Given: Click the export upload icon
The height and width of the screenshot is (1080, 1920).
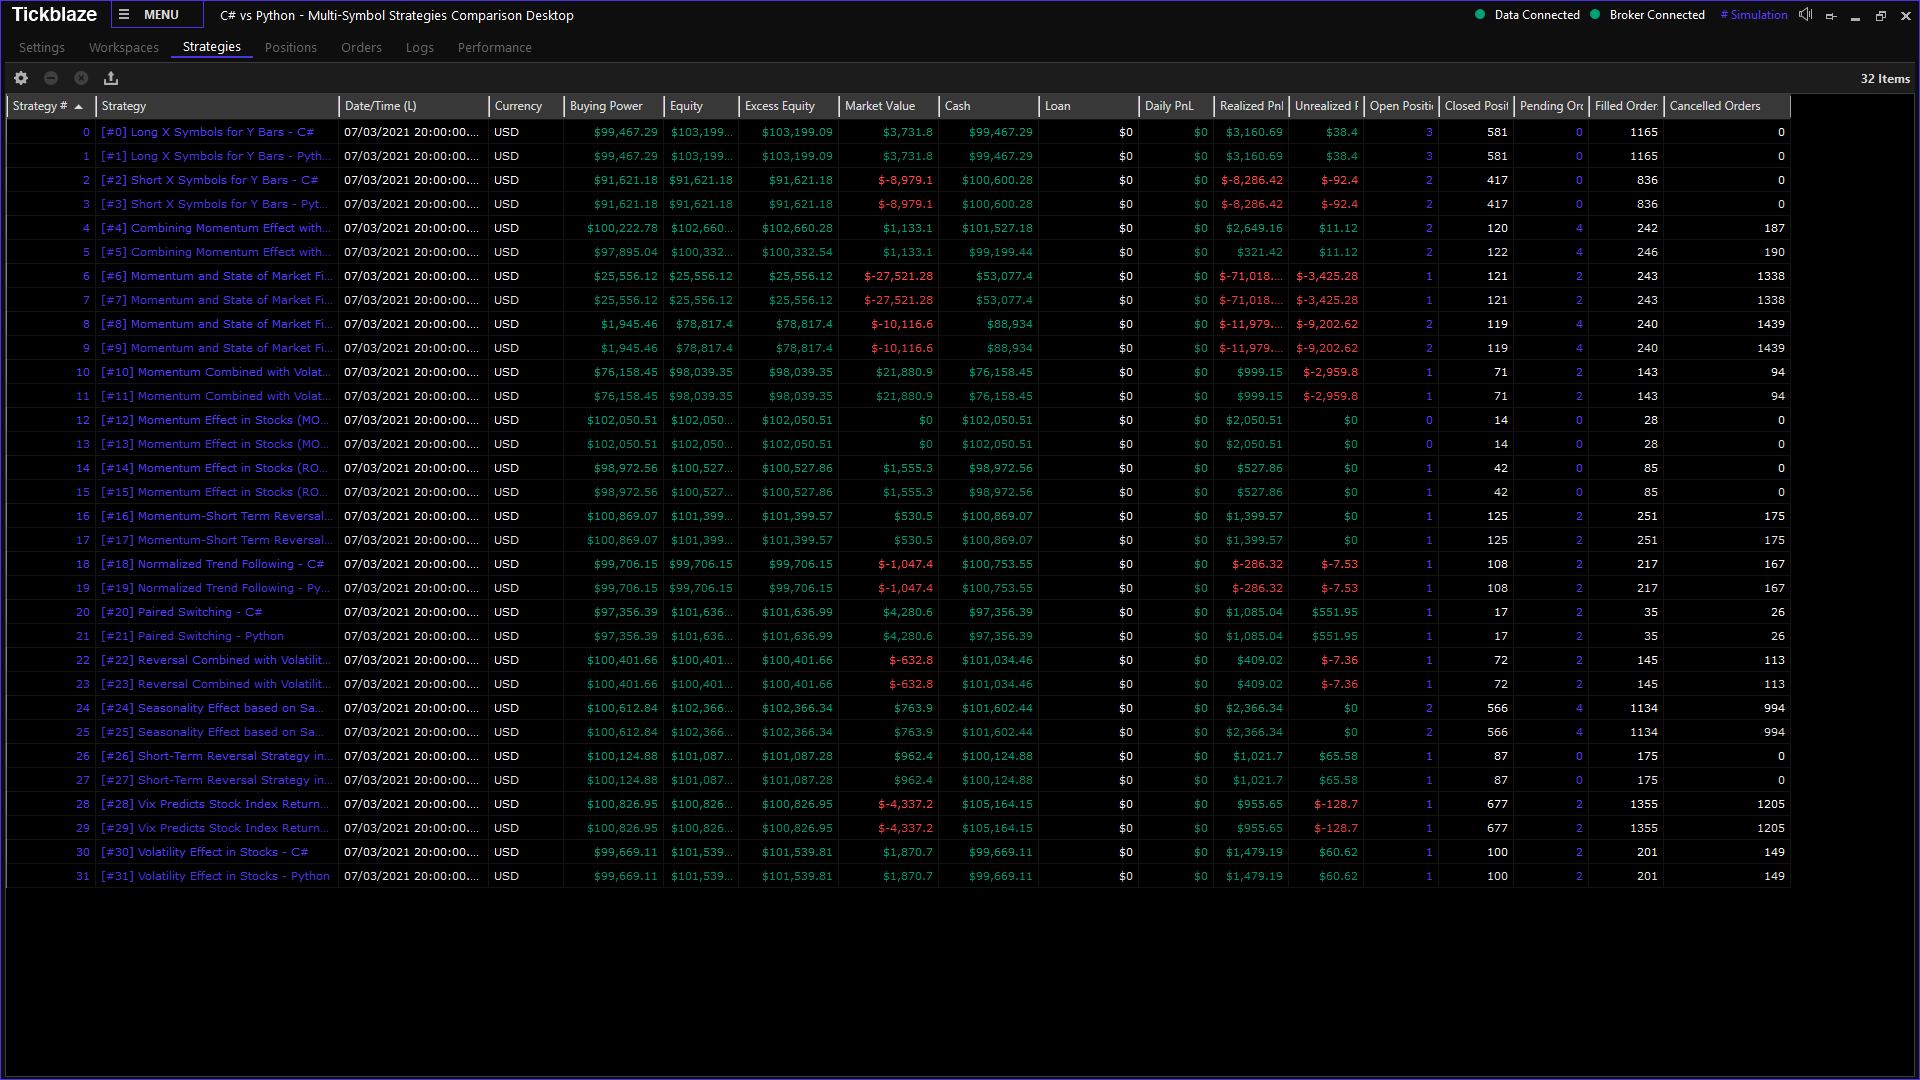Looking at the screenshot, I should (x=111, y=78).
